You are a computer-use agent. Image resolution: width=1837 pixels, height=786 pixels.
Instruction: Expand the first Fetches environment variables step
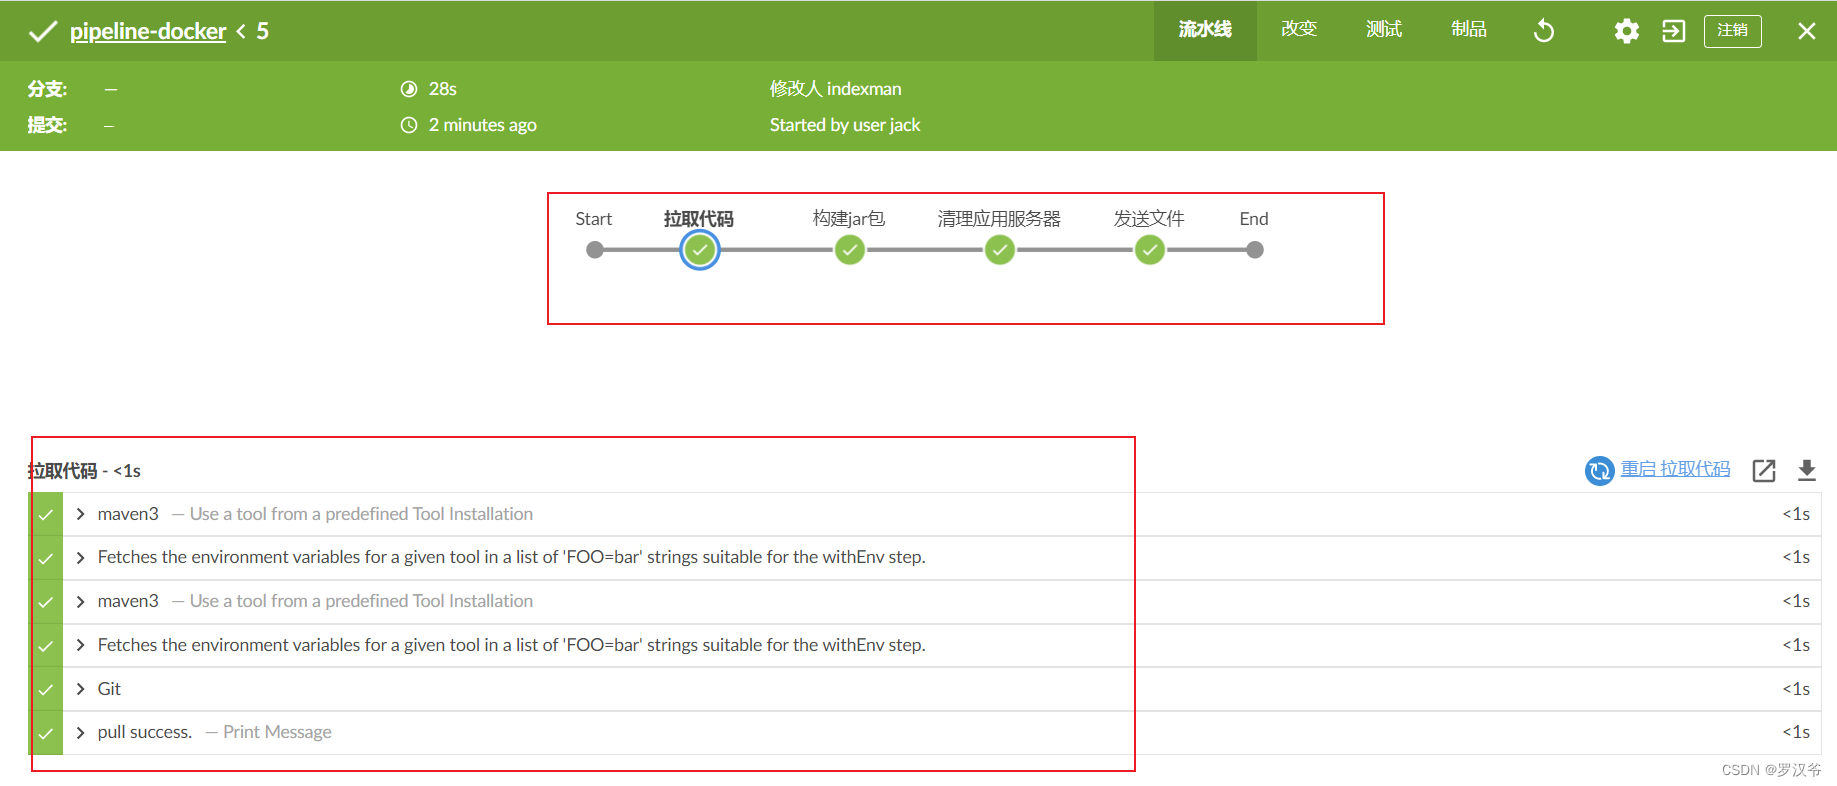click(81, 557)
